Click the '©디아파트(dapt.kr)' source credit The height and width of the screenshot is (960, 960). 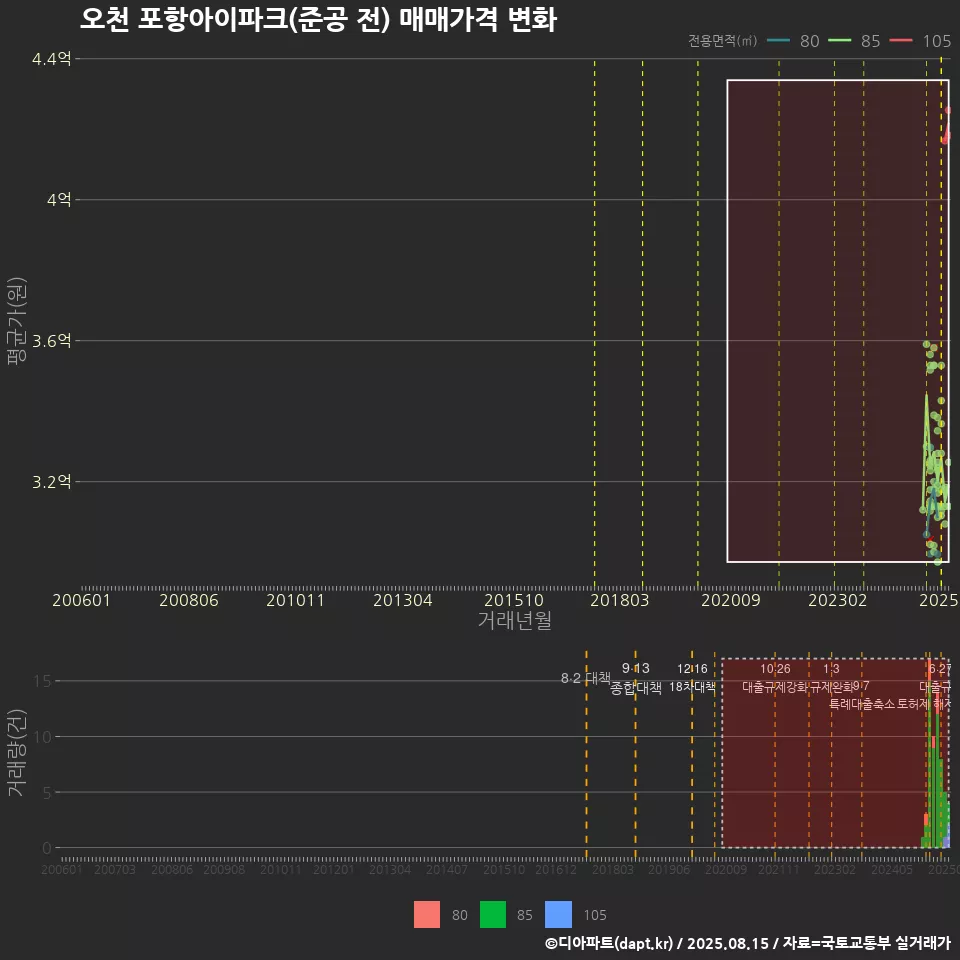pyautogui.click(x=609, y=943)
